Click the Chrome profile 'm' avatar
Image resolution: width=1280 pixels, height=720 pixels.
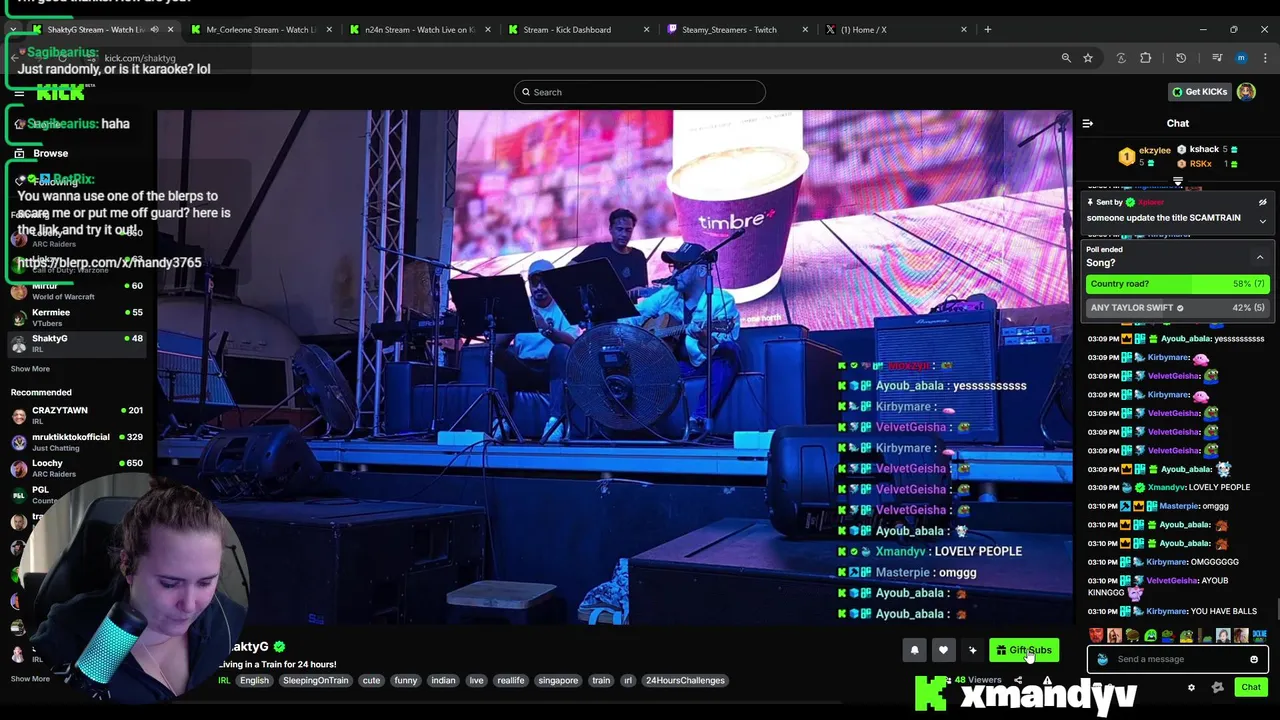tap(1241, 58)
